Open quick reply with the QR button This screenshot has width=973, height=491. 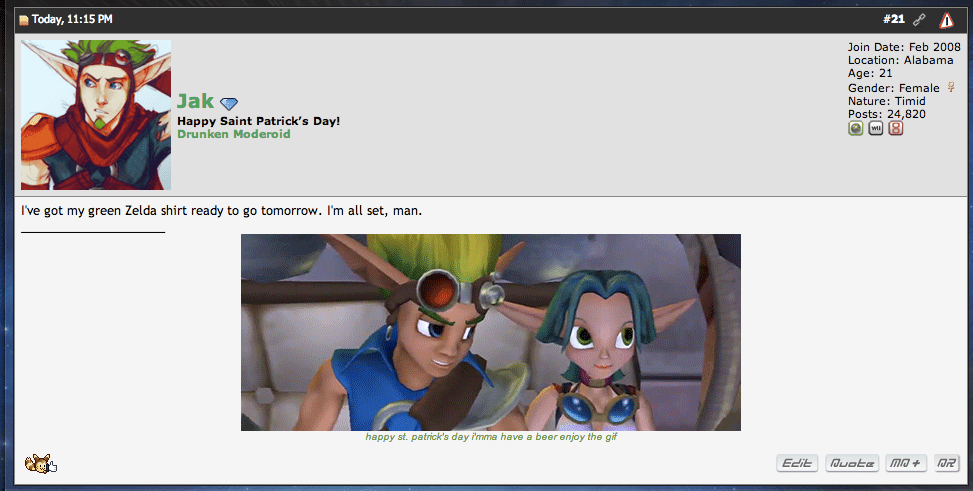946,463
